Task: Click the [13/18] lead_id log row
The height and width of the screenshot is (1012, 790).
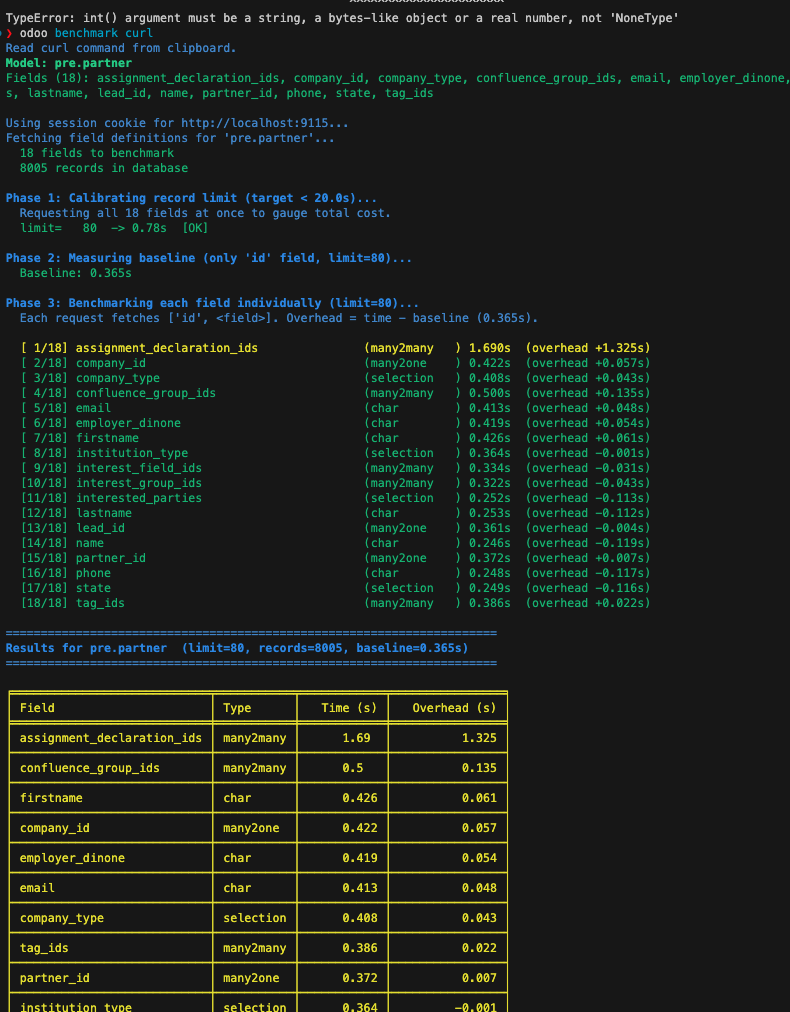Action: 336,528
